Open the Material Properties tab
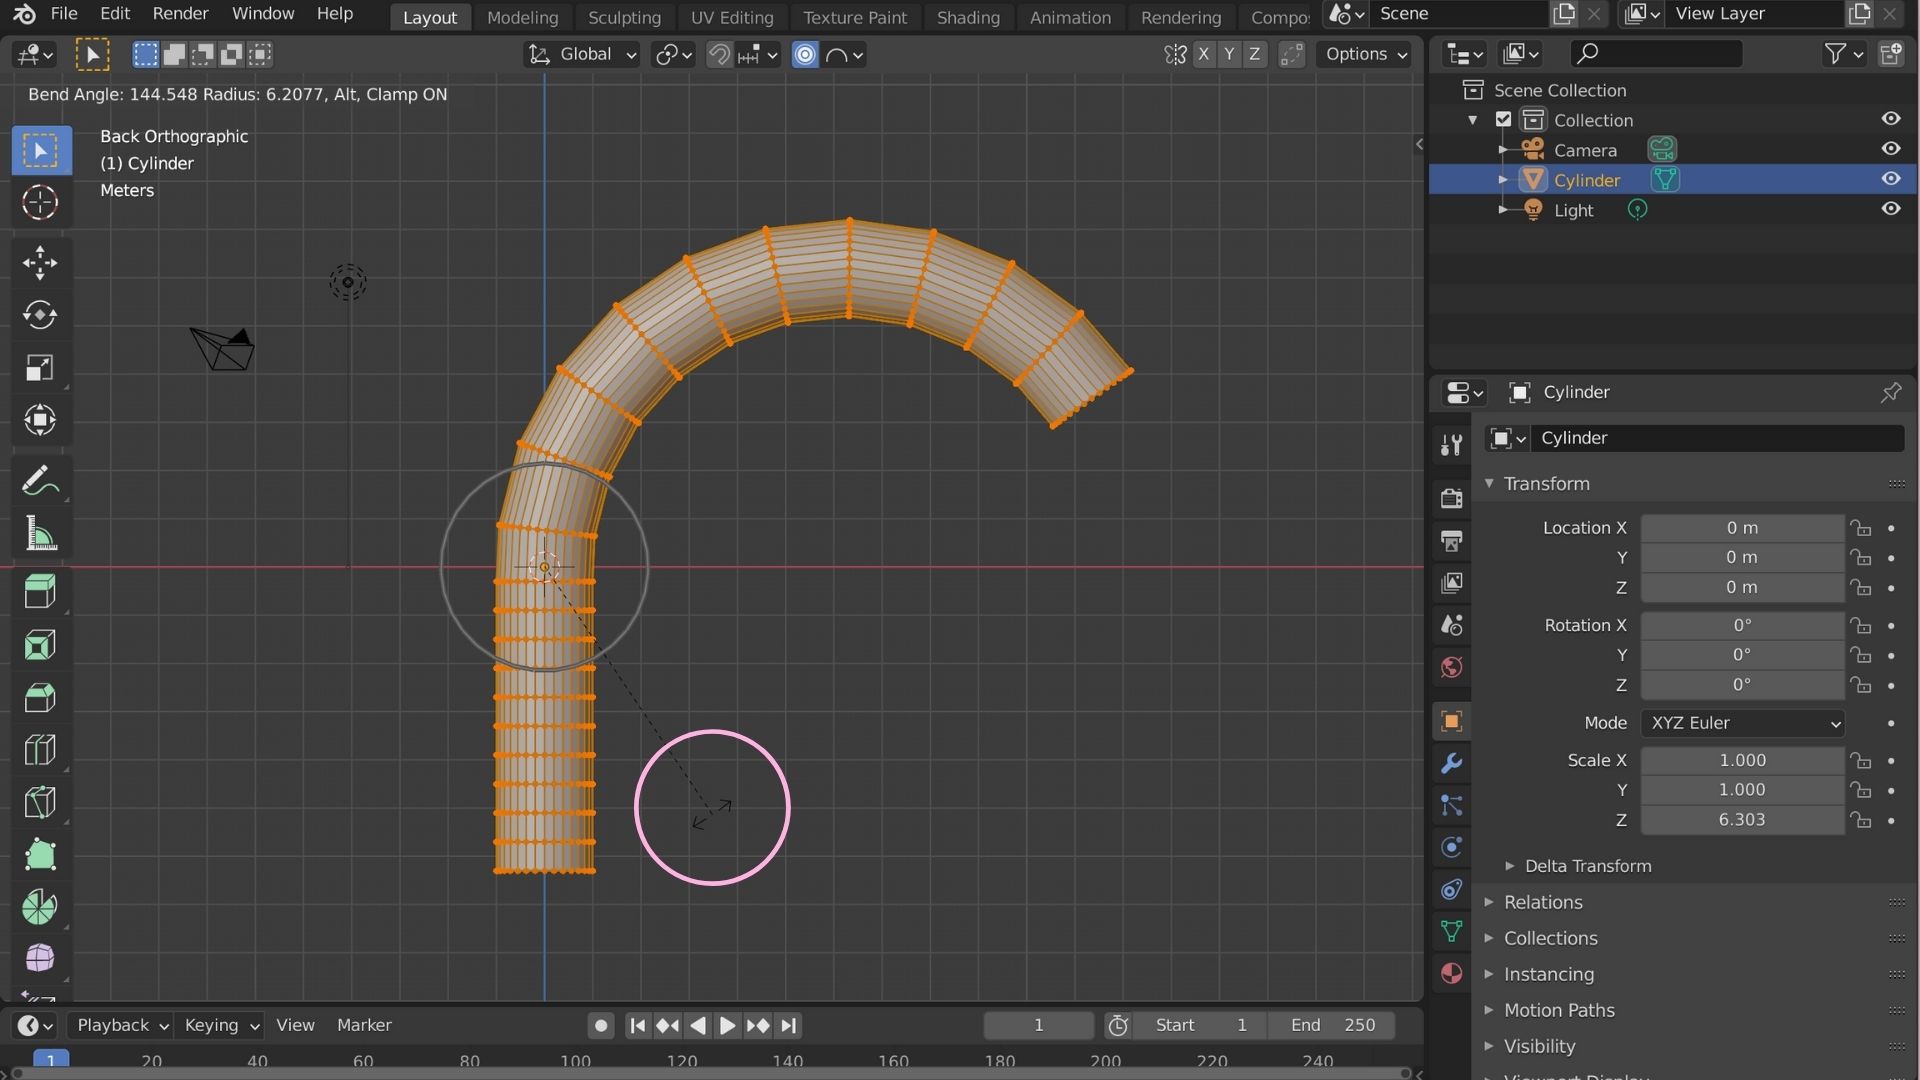The image size is (1920, 1080). pyautogui.click(x=1451, y=973)
